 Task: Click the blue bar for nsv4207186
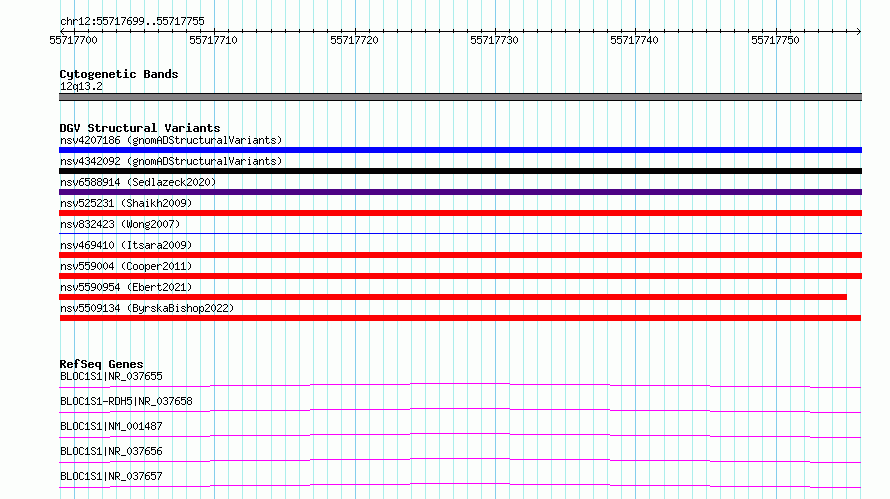[460, 150]
